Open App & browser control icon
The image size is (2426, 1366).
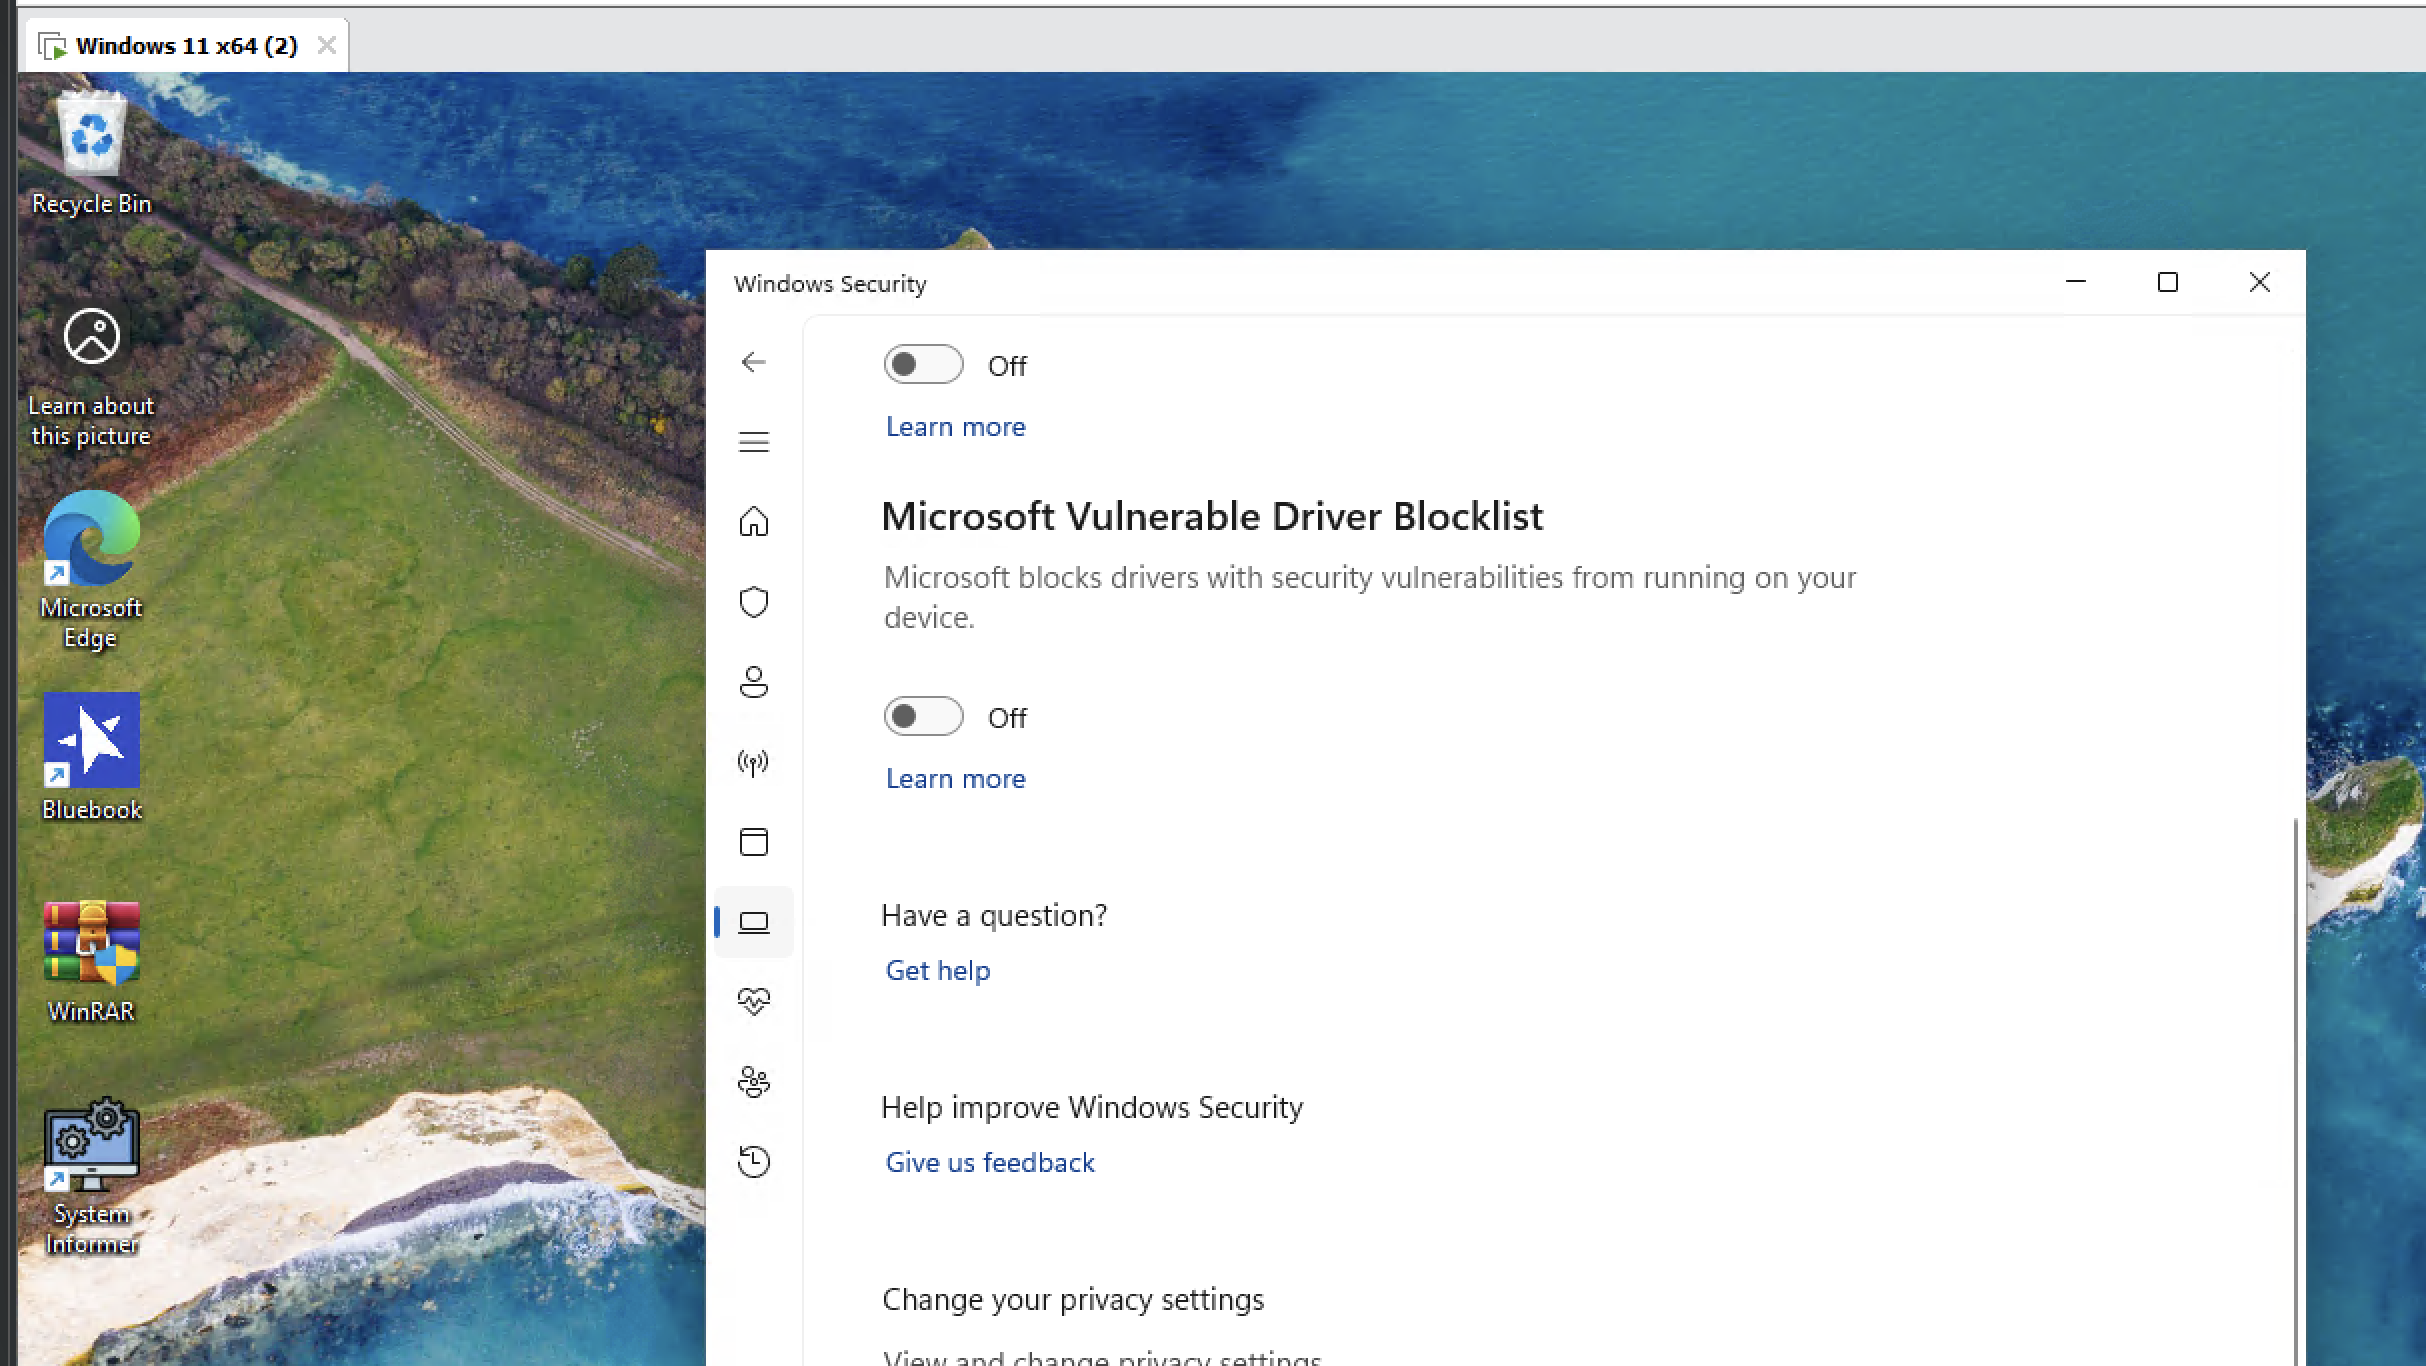click(753, 842)
